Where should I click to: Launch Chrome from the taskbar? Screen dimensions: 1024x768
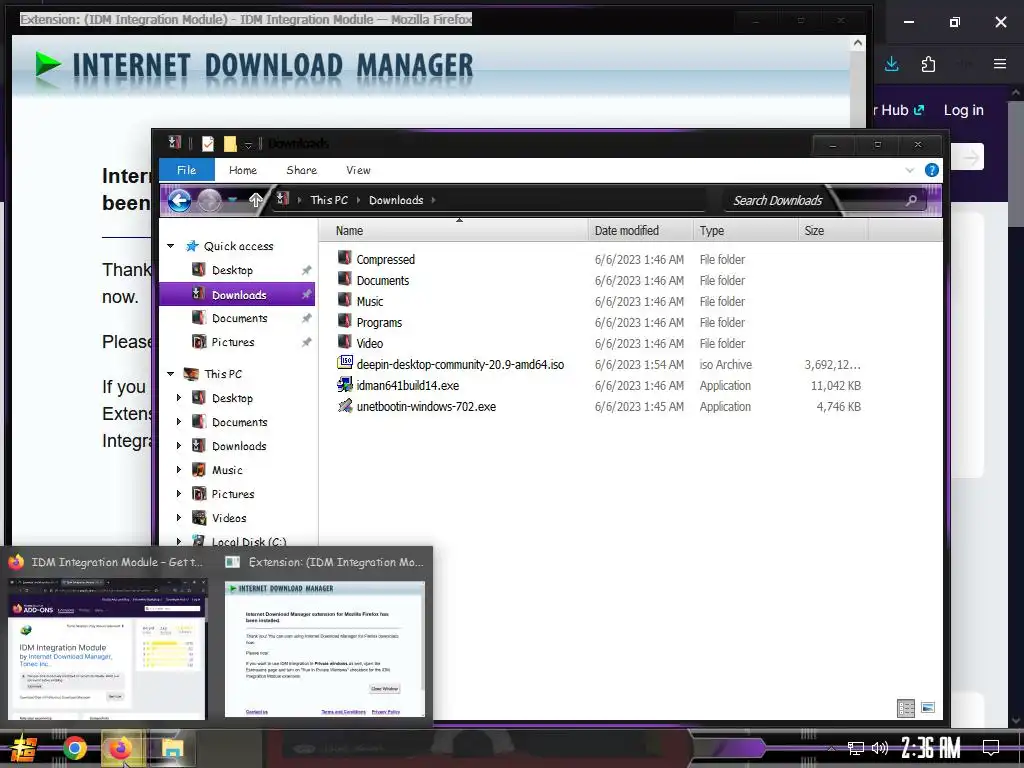point(74,748)
